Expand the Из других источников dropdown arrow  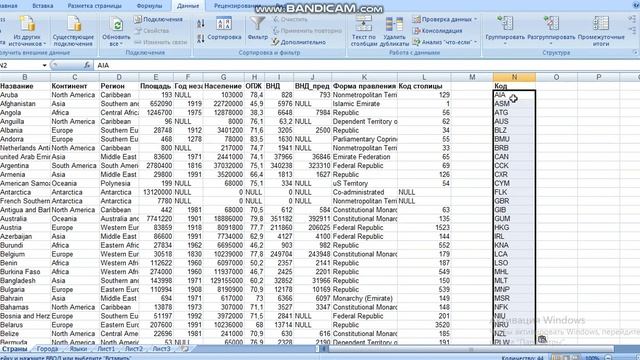[44, 44]
